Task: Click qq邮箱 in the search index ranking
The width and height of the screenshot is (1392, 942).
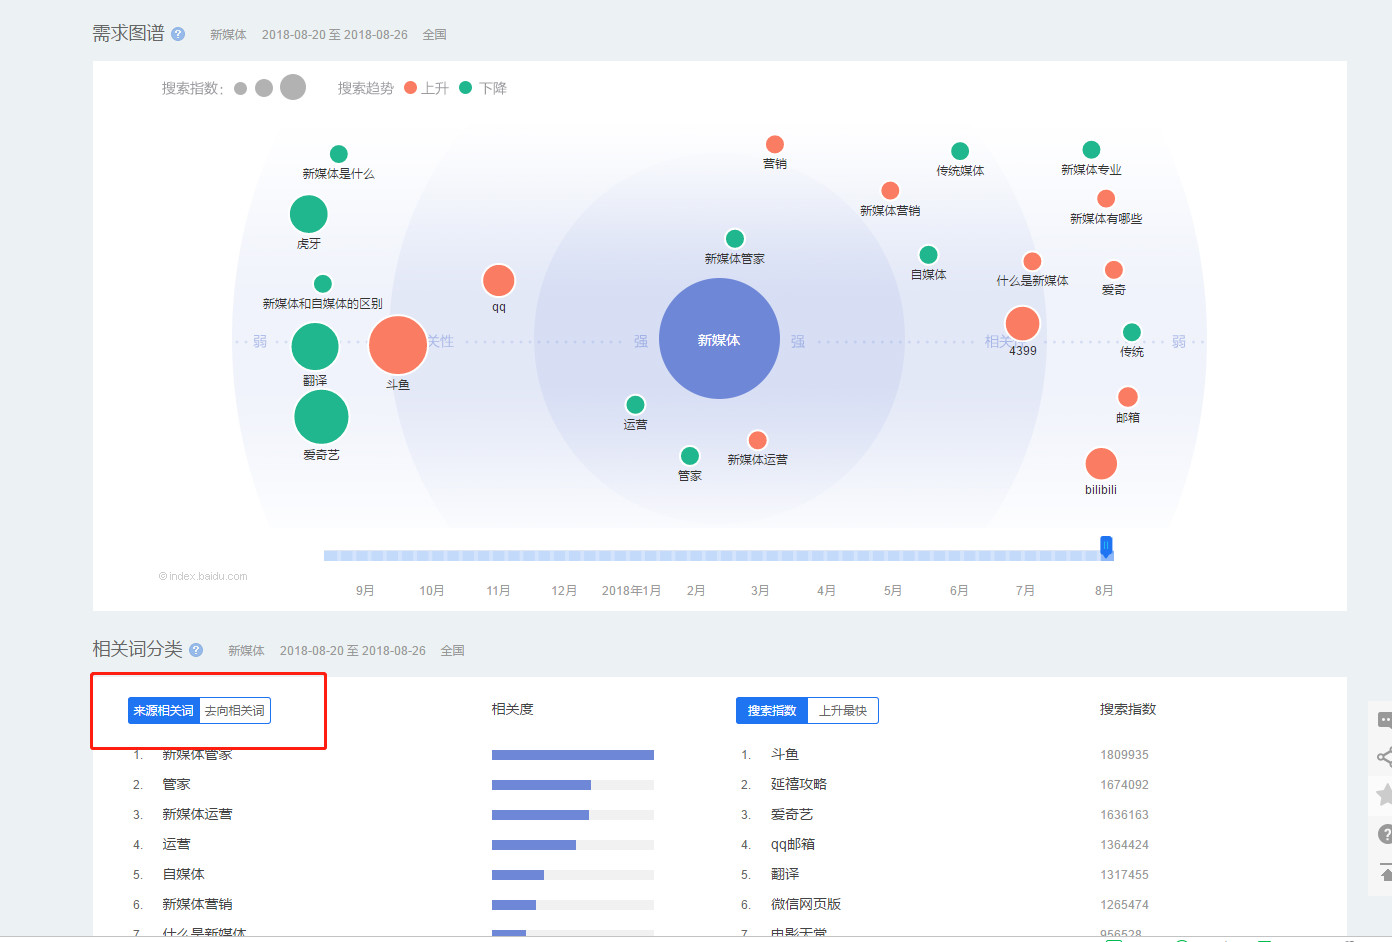Action: (793, 845)
